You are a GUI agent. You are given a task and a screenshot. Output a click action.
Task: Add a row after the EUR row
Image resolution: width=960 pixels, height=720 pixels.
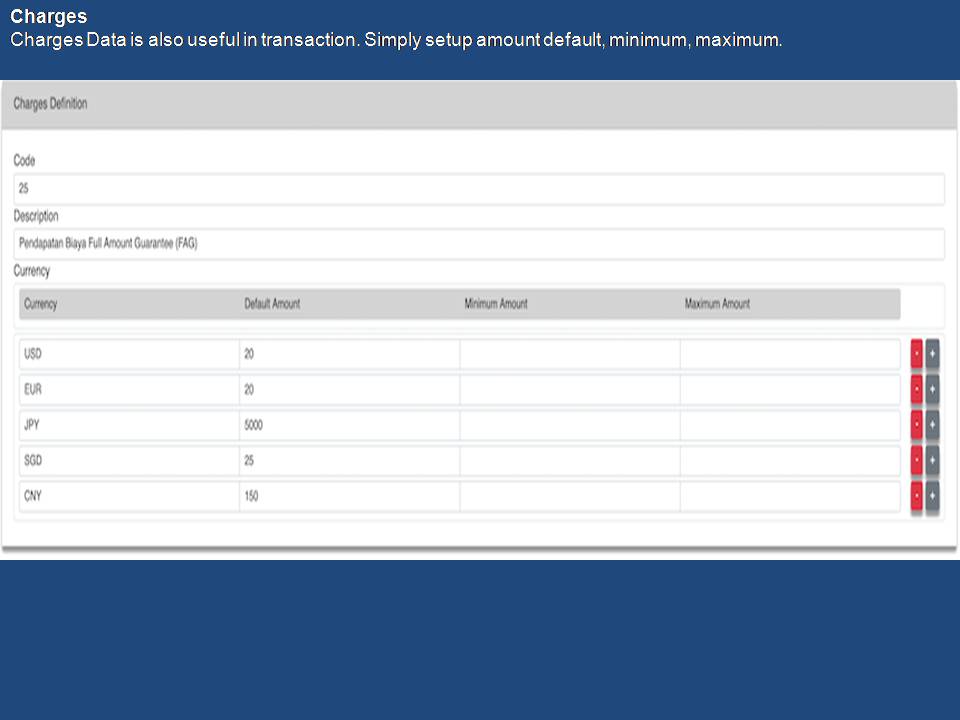coord(932,390)
